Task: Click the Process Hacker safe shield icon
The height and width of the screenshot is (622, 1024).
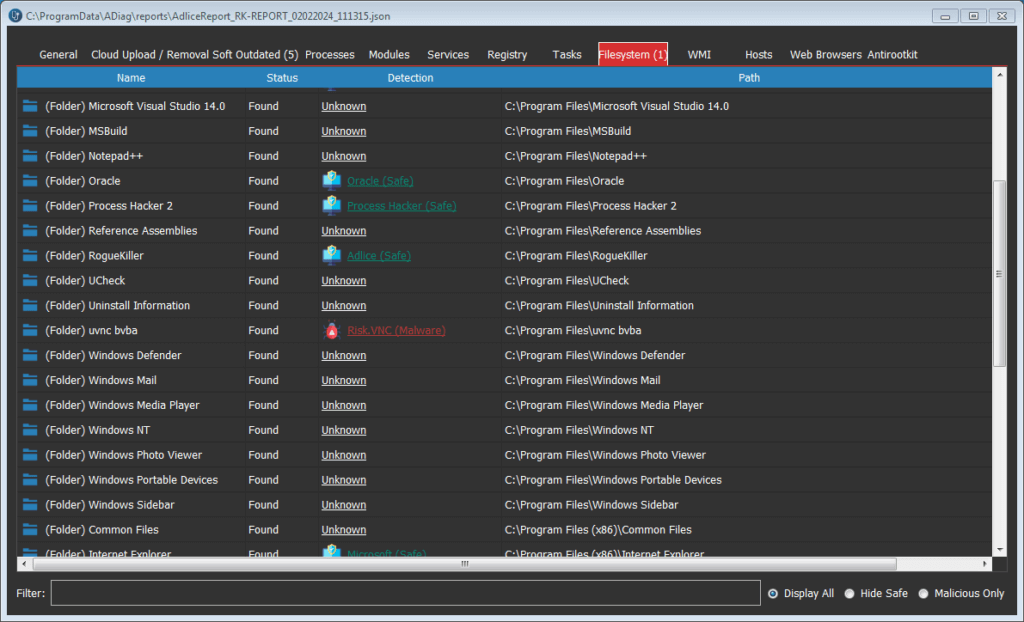Action: 332,206
